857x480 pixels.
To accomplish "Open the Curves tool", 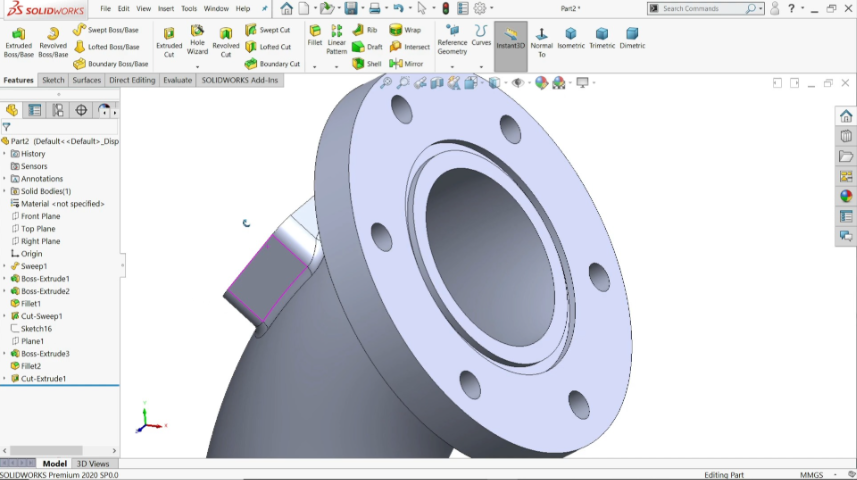I will [481, 36].
